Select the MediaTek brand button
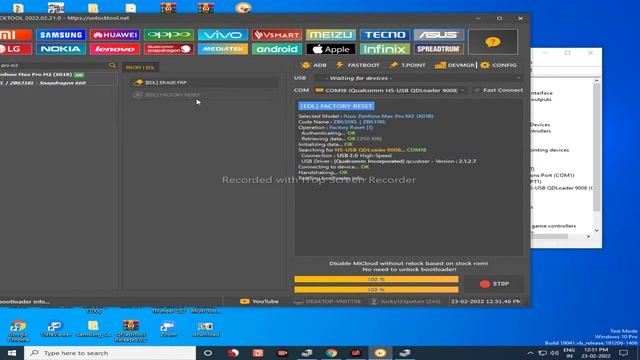 [222, 49]
